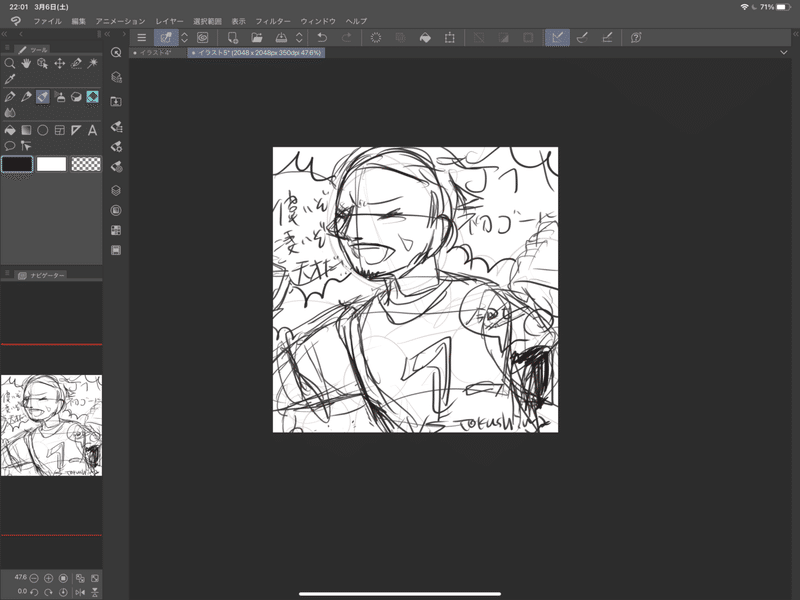The image size is (800, 600).
Task: Expand touch gesture options arrows
Action: pos(185,37)
